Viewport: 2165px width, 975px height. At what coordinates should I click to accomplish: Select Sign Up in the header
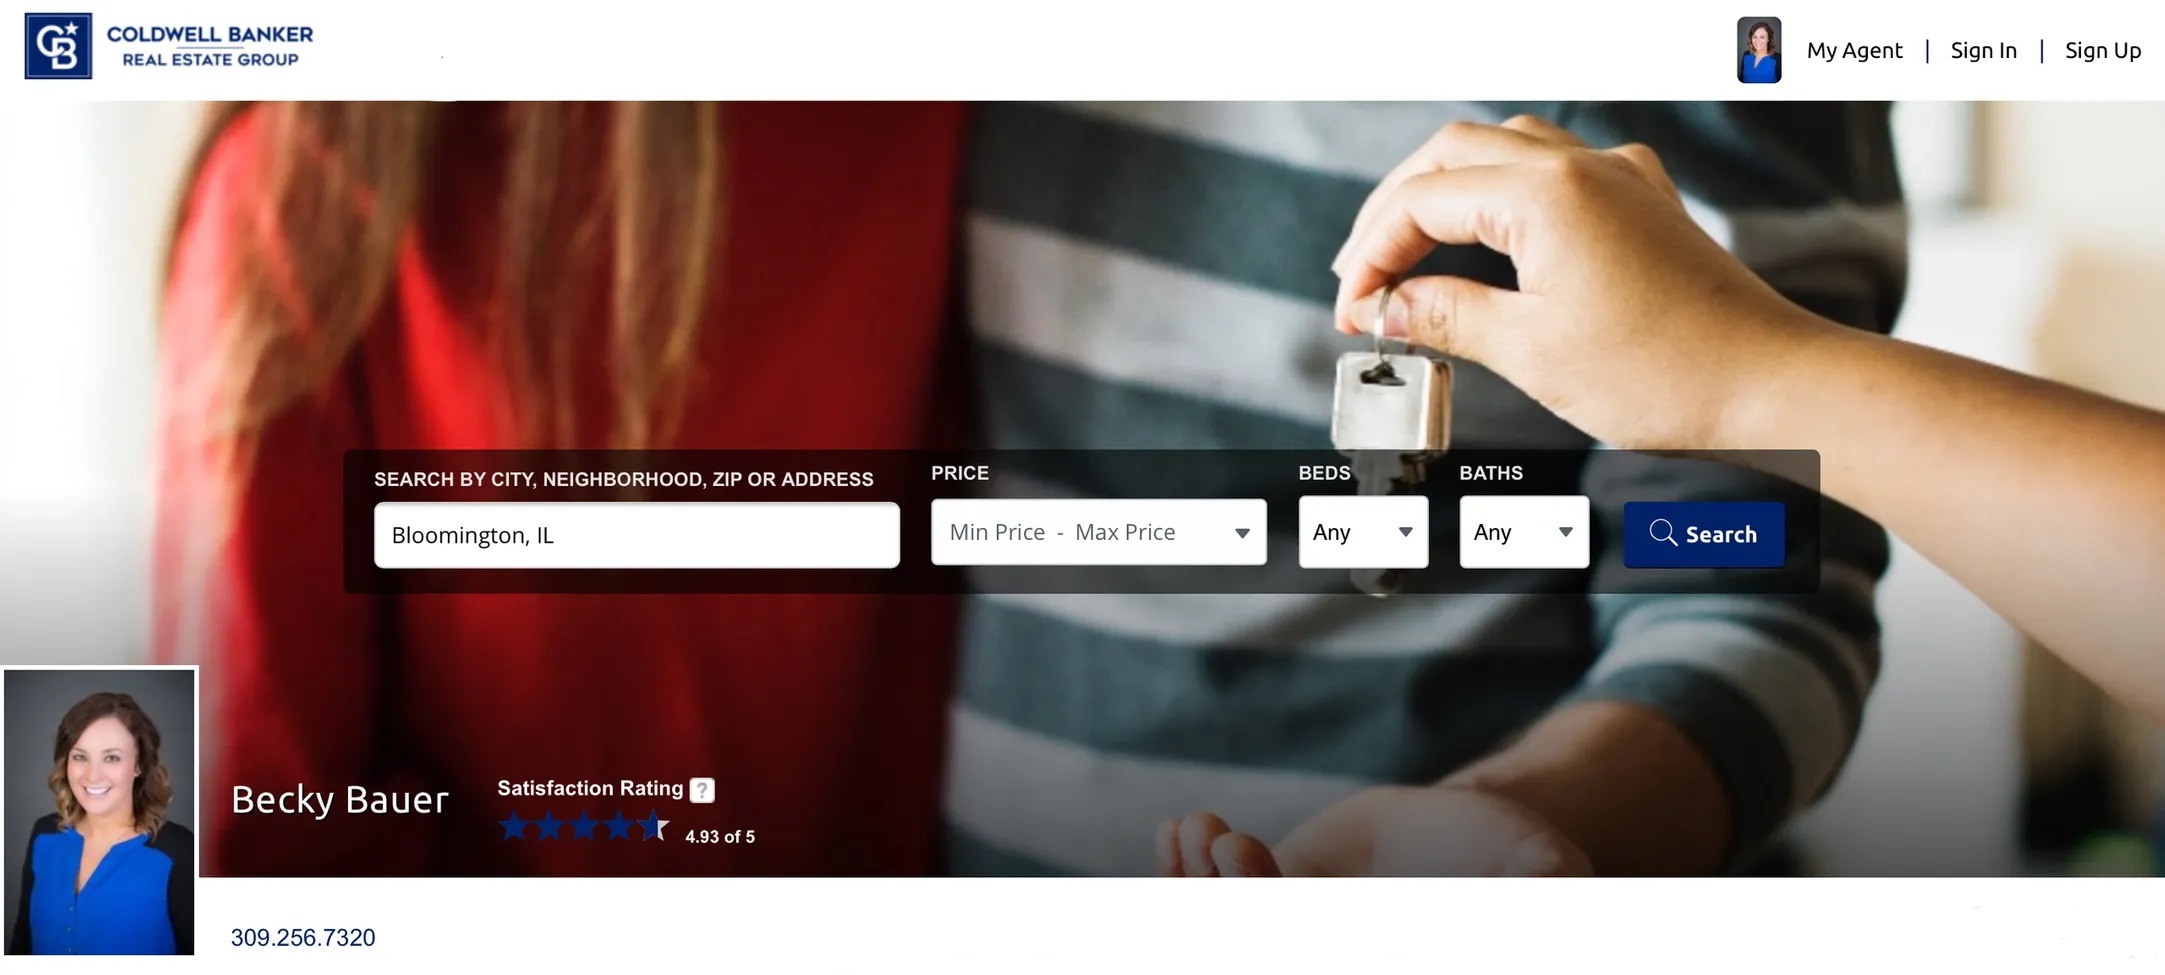(x=2103, y=50)
